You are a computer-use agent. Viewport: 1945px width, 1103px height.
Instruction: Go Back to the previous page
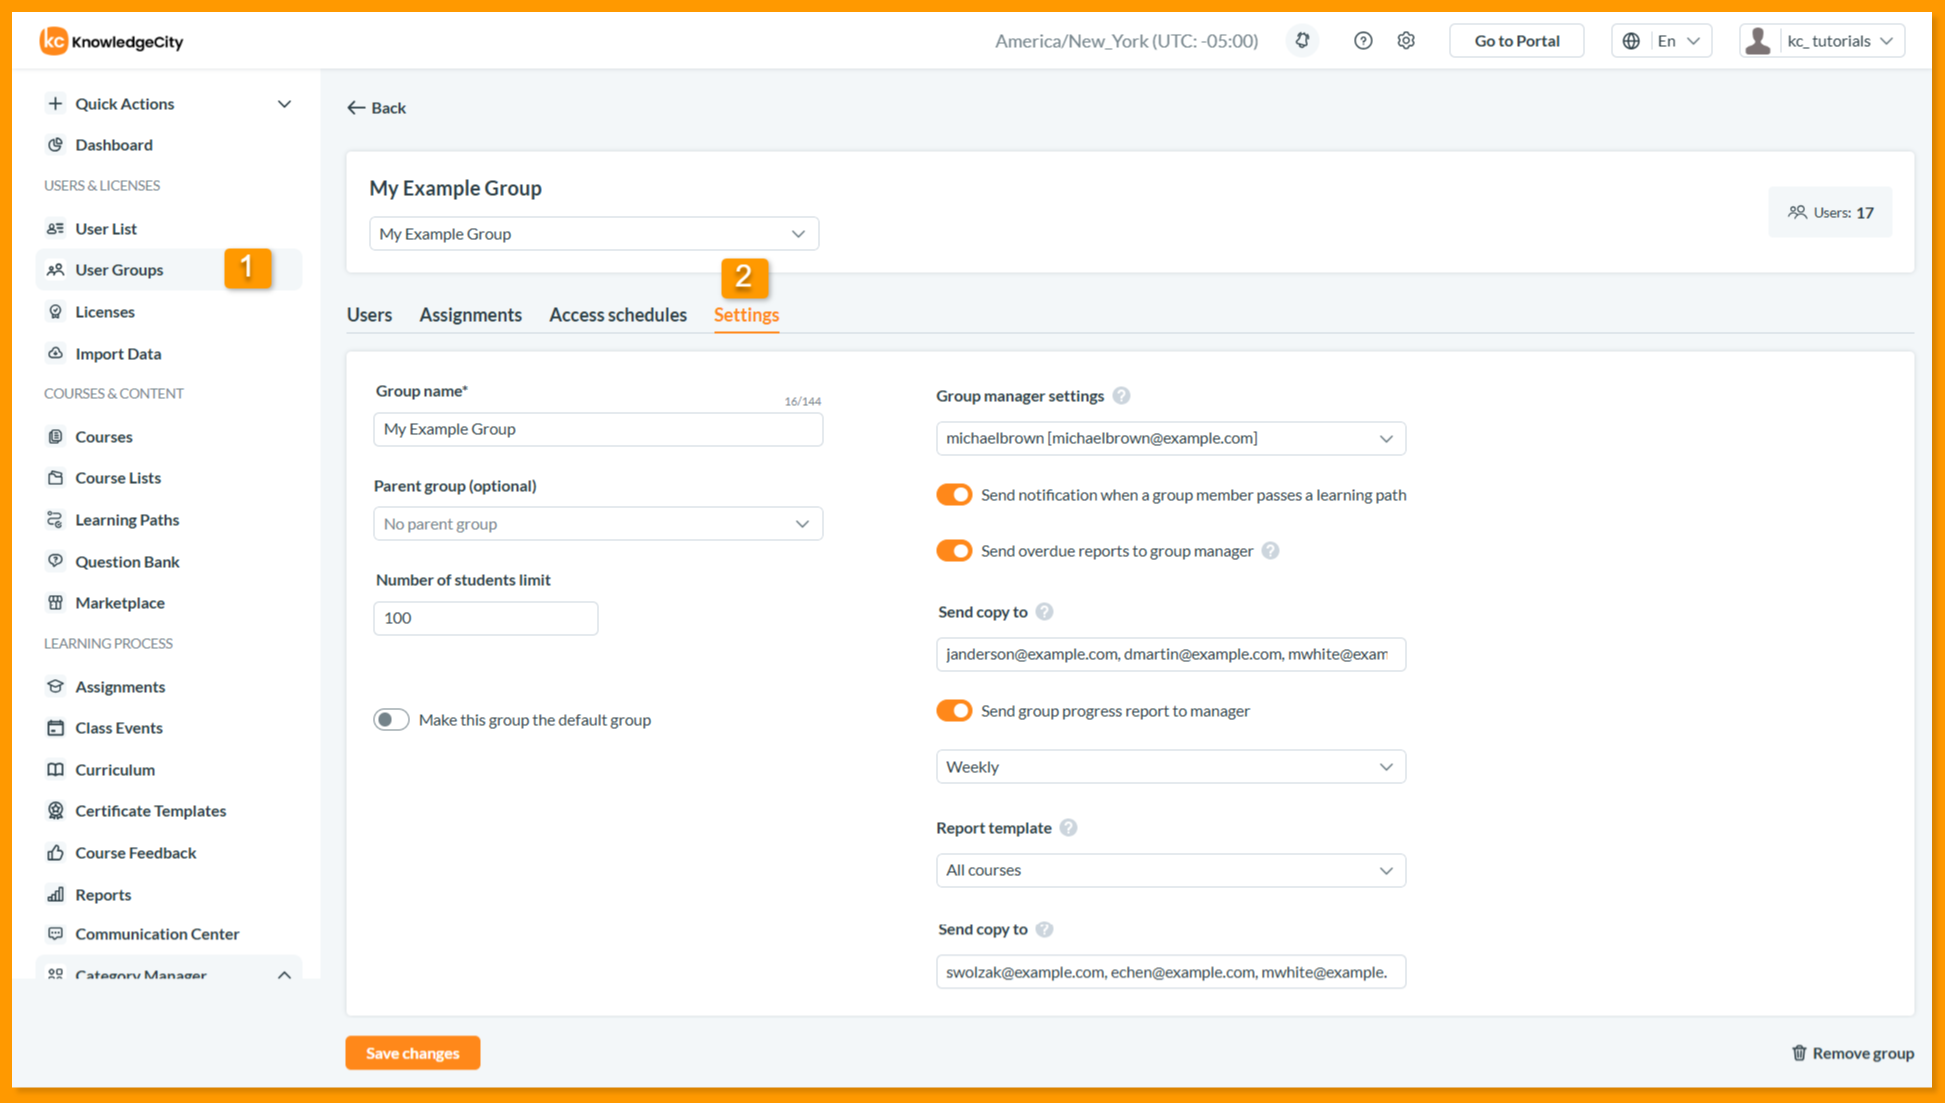coord(376,108)
